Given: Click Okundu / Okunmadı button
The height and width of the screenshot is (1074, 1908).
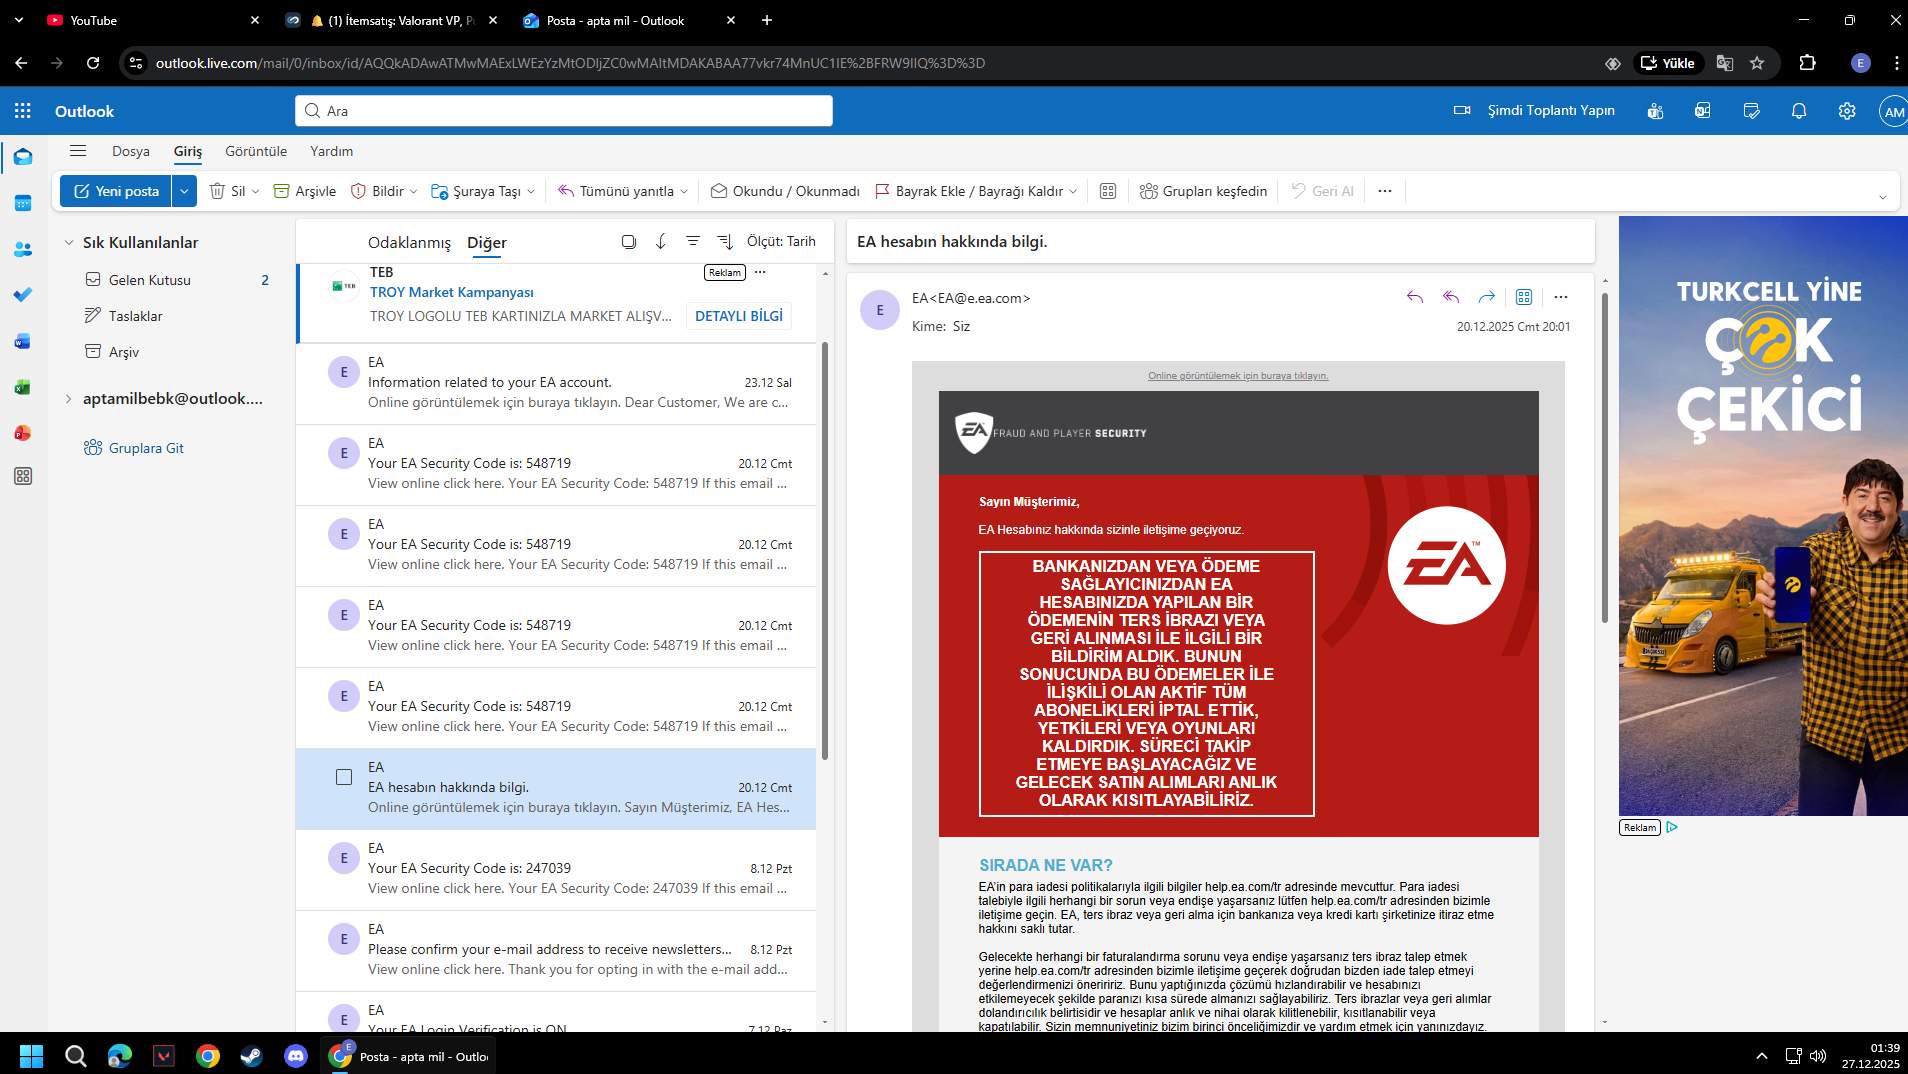Looking at the screenshot, I should [785, 191].
